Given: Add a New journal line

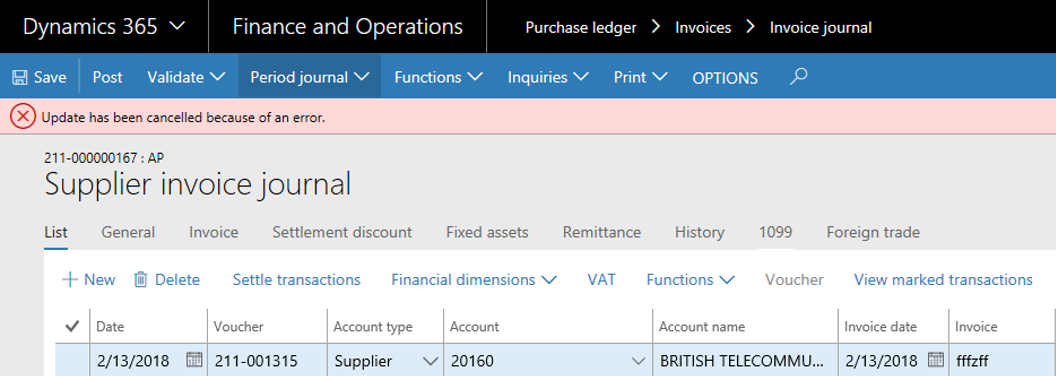Looking at the screenshot, I should click(88, 280).
